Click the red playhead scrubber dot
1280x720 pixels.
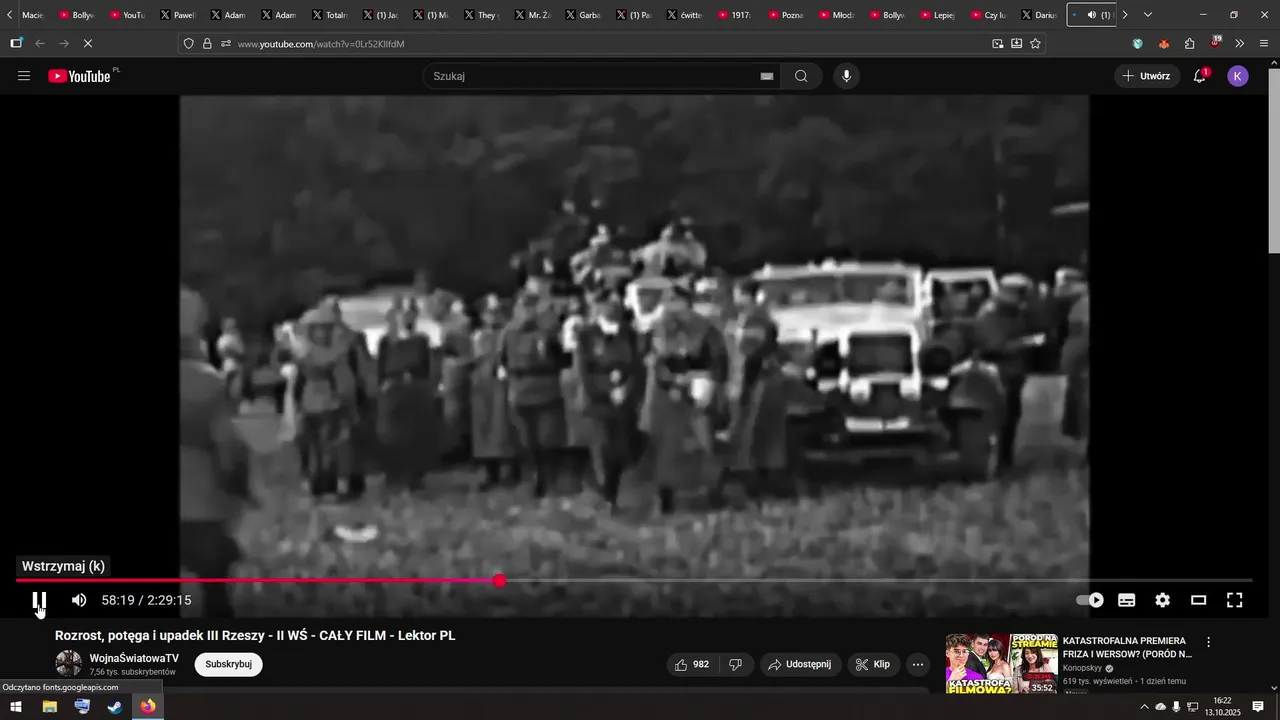[499, 581]
